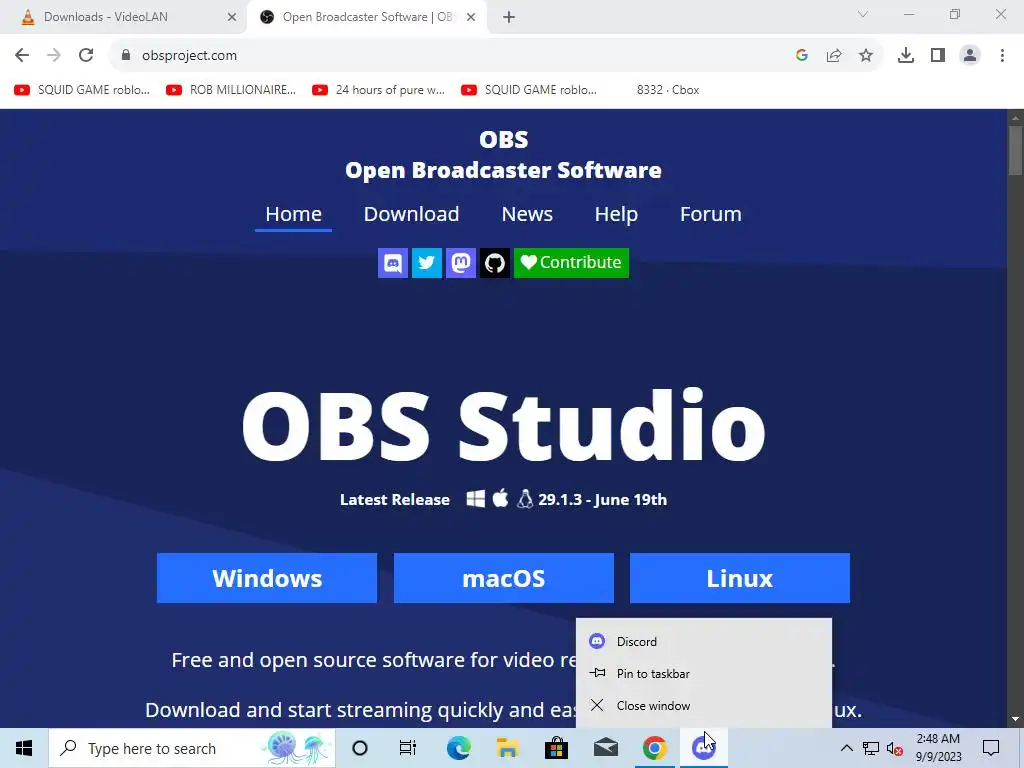1024x768 pixels.
Task: Share this page icon
Action: 834,56
